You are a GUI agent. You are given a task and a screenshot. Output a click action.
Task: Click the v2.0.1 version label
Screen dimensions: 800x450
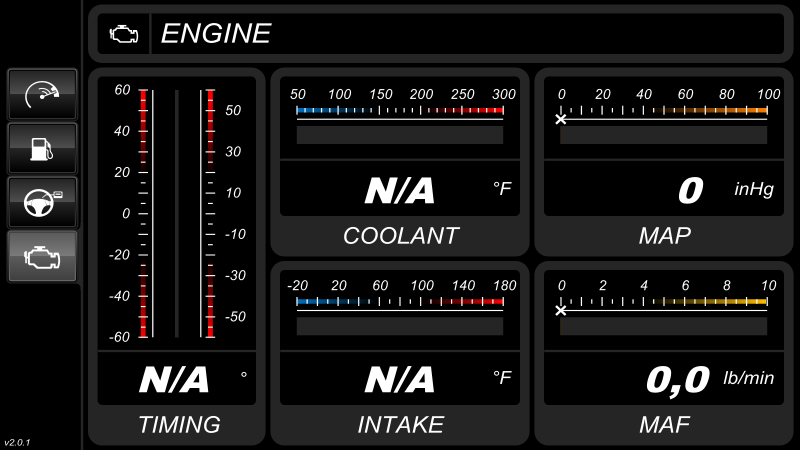[17, 442]
